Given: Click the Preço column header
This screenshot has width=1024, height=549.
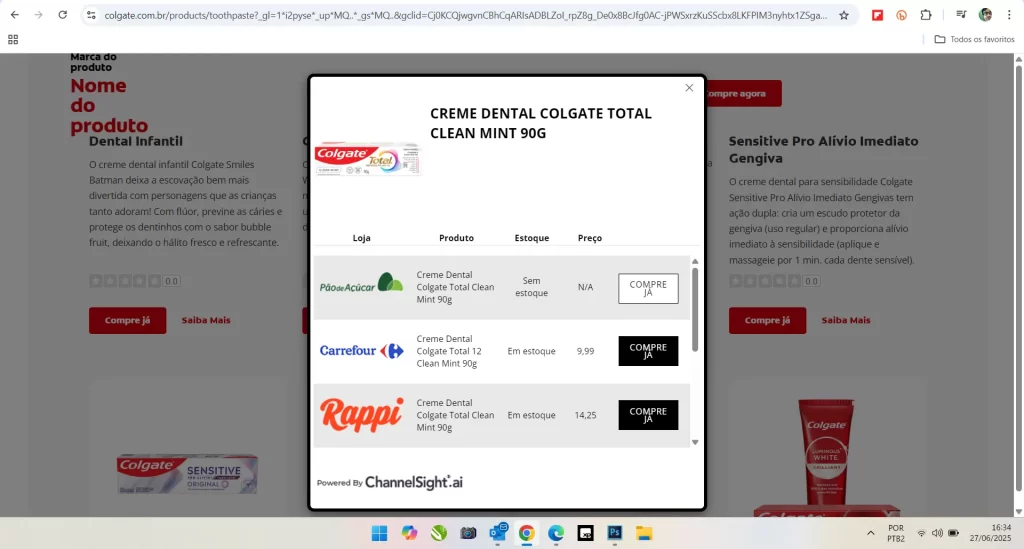Looking at the screenshot, I should (x=590, y=238).
